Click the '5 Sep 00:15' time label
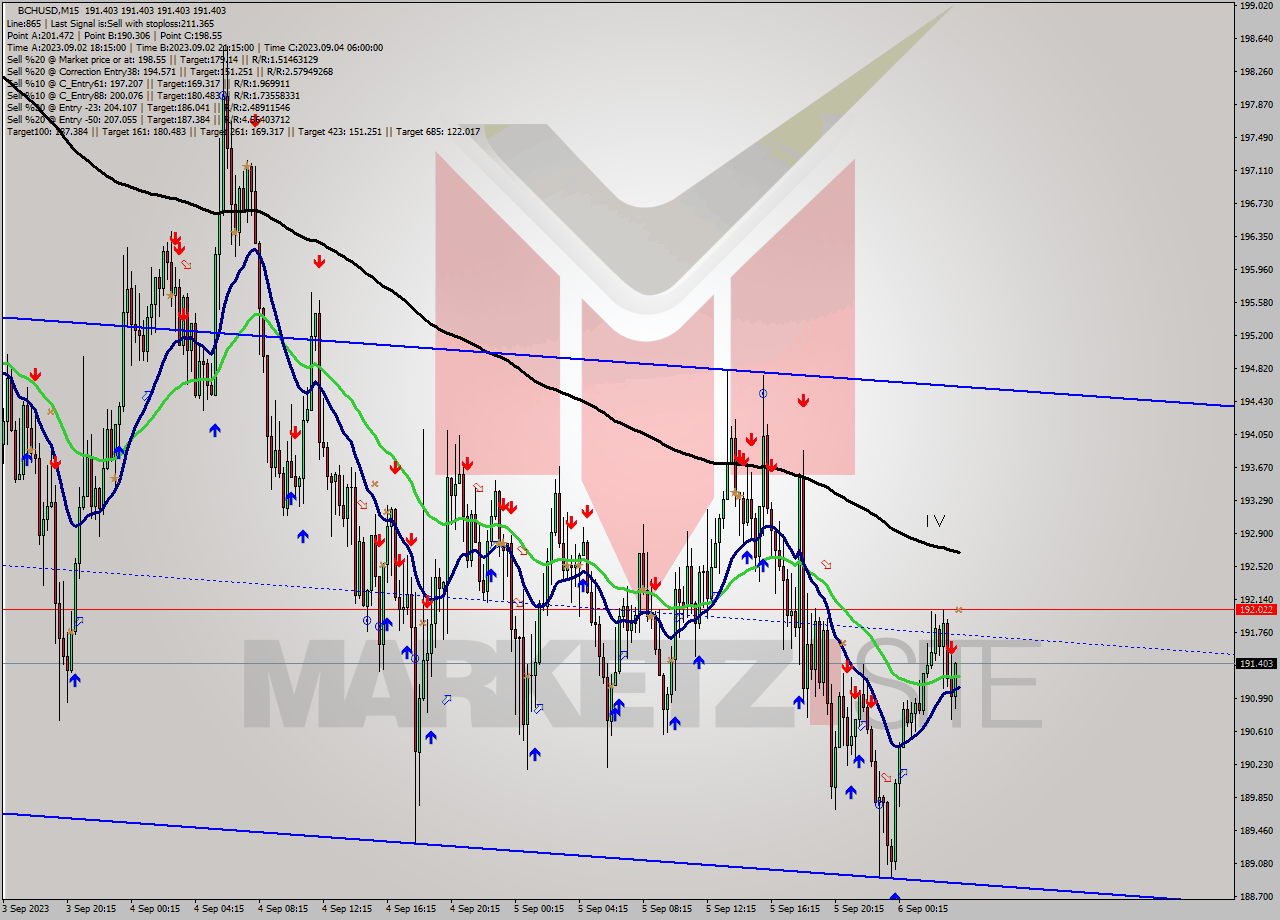The height and width of the screenshot is (920, 1280). [x=540, y=909]
